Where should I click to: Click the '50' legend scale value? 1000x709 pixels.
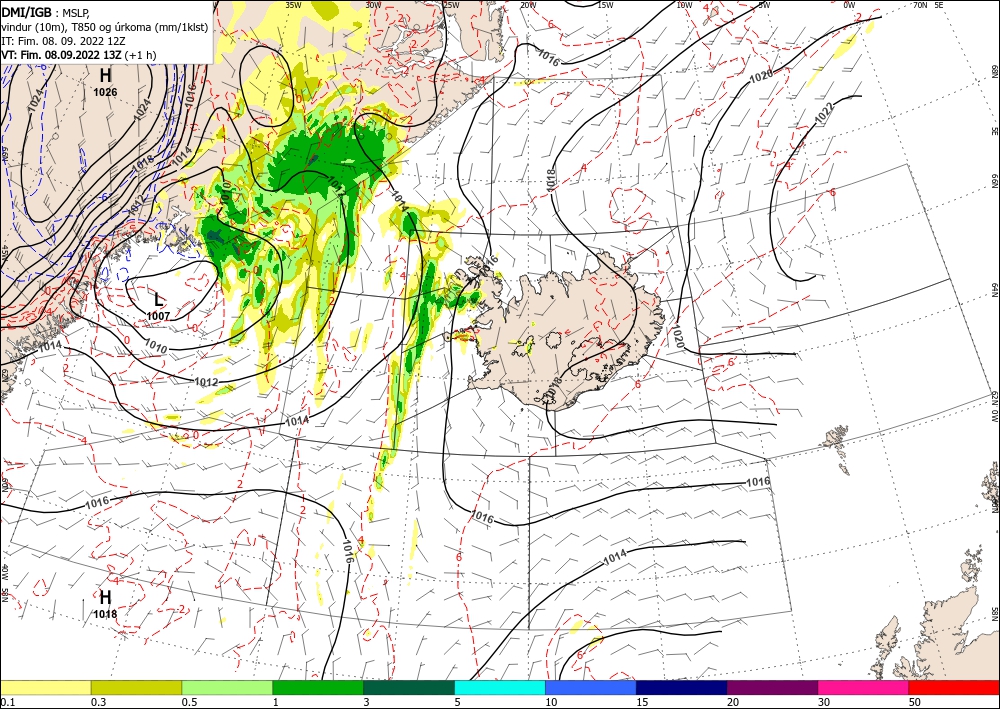(914, 702)
